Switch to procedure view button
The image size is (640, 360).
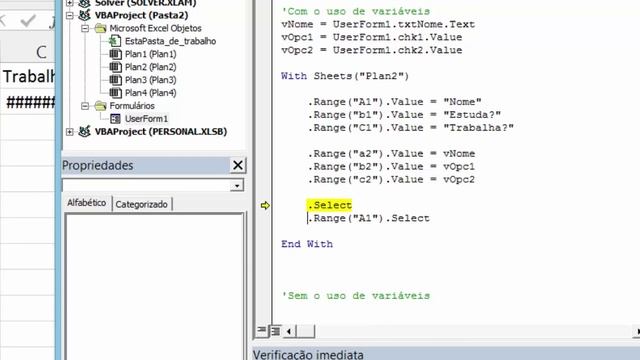pyautogui.click(x=262, y=330)
